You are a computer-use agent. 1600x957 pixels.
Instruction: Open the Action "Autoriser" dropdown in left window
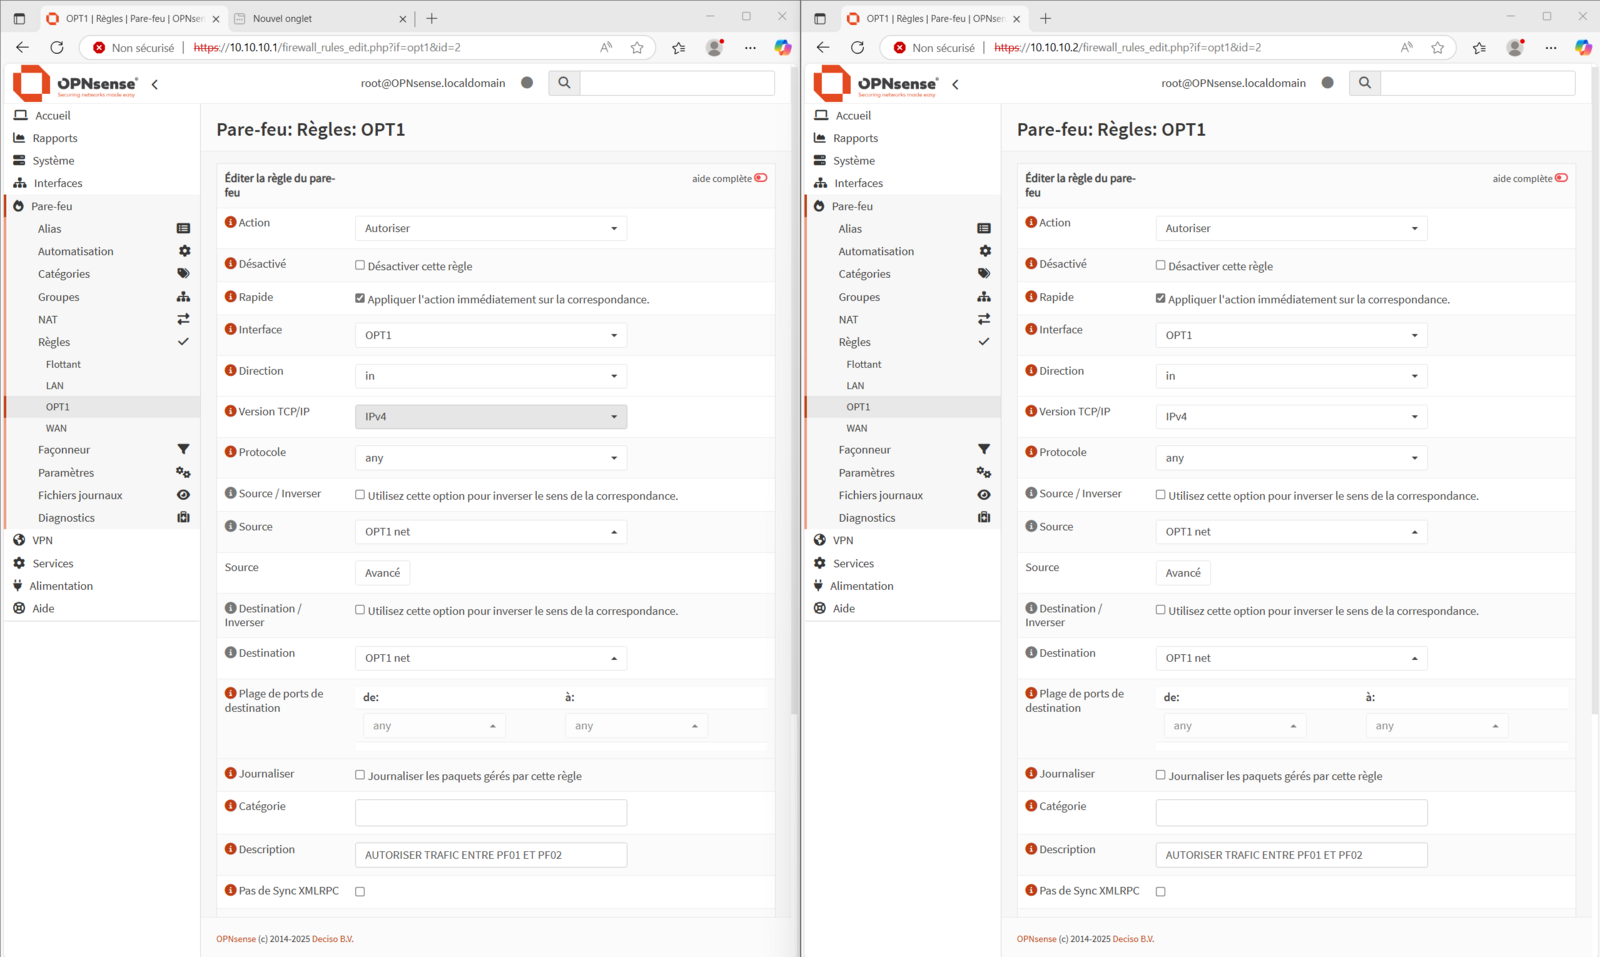click(490, 228)
